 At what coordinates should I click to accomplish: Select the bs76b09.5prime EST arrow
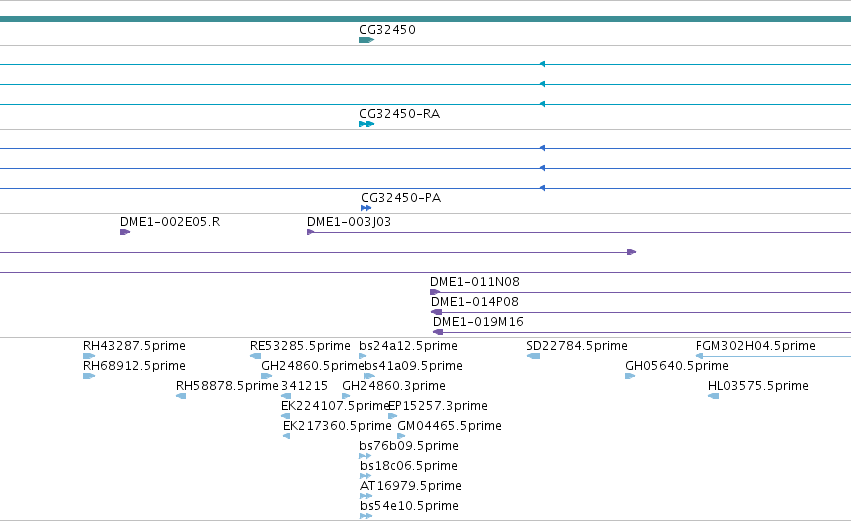click(365, 456)
